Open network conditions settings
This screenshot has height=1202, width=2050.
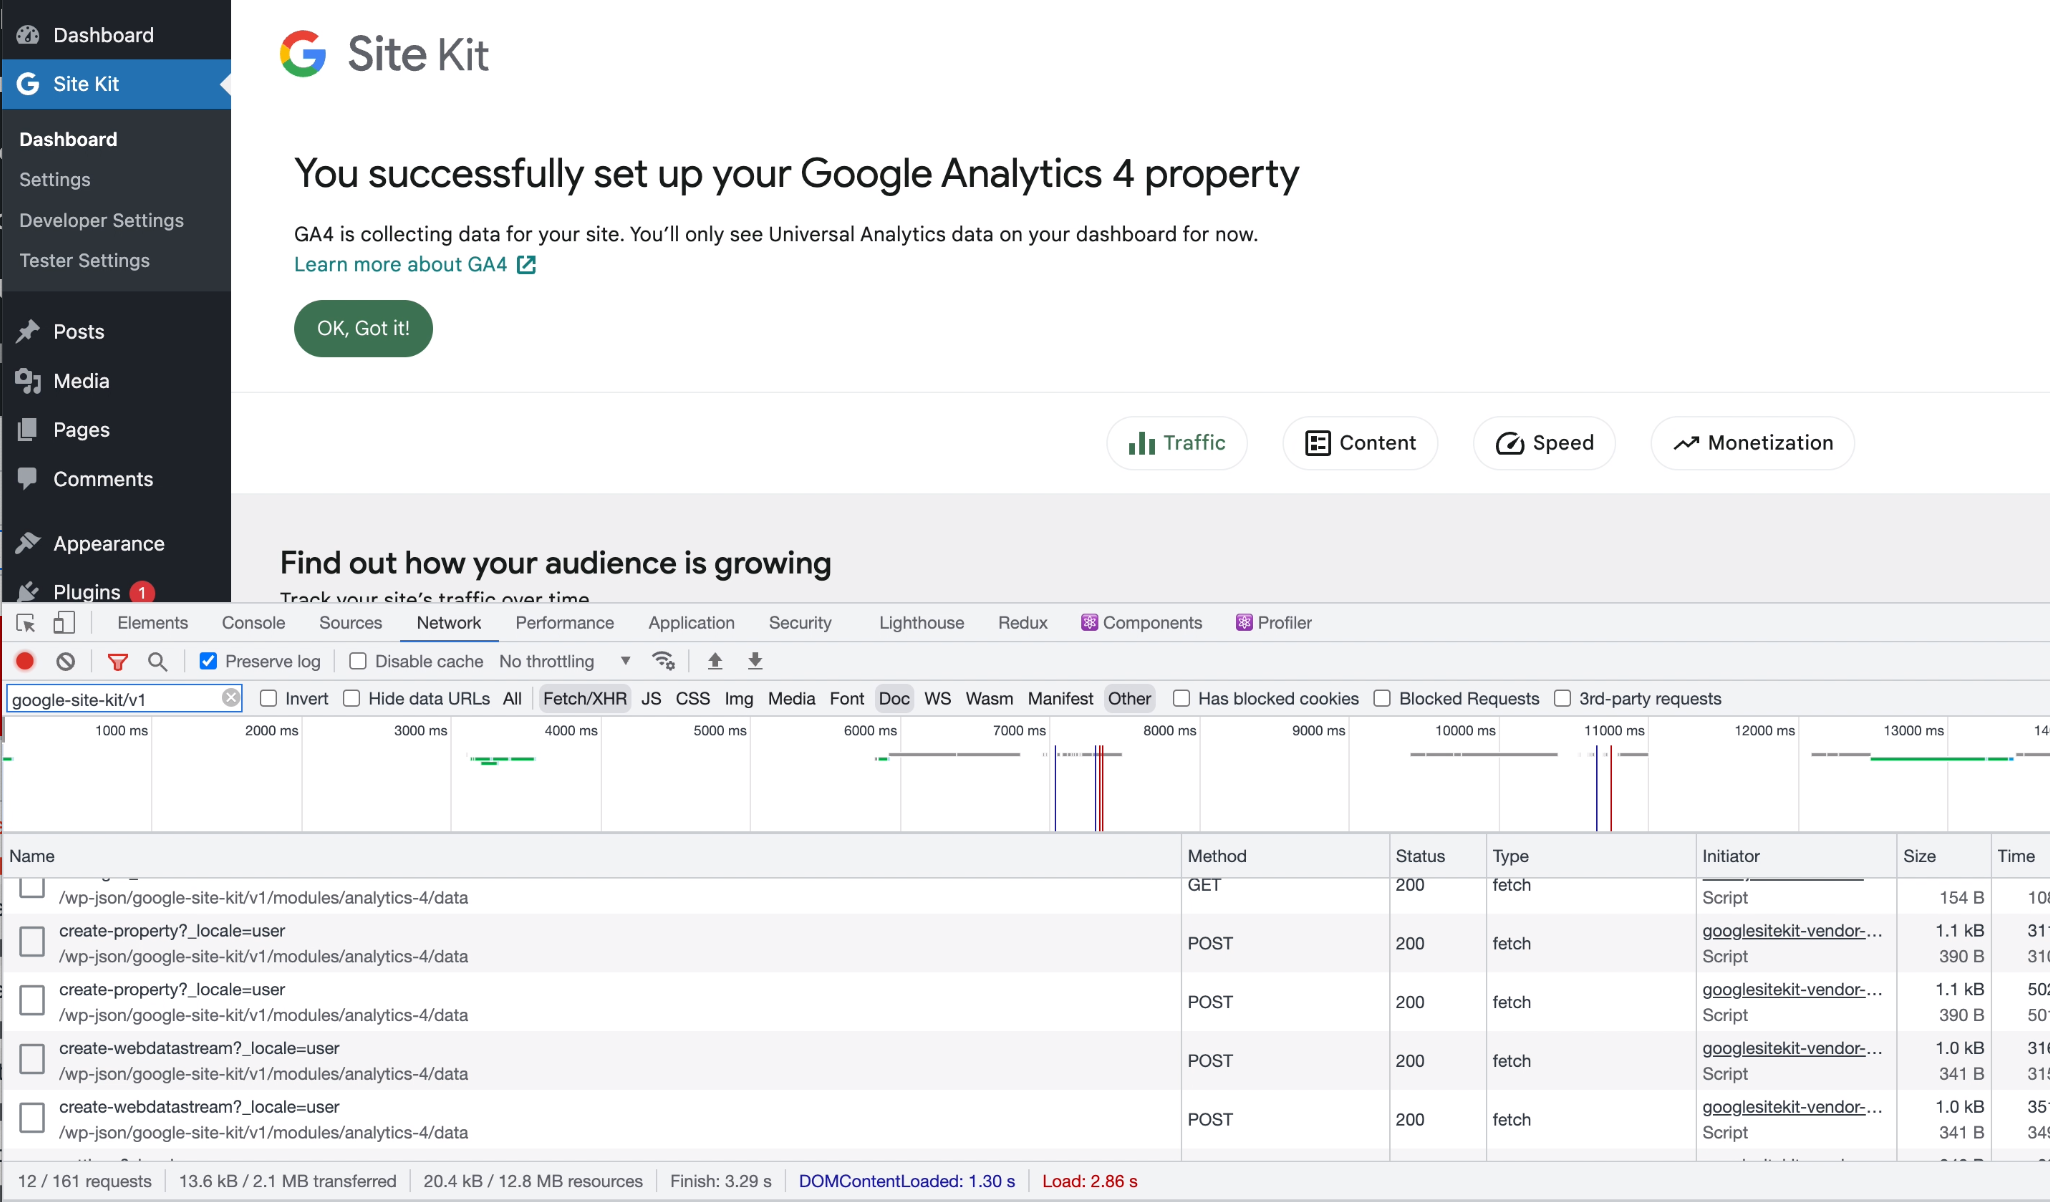click(664, 661)
